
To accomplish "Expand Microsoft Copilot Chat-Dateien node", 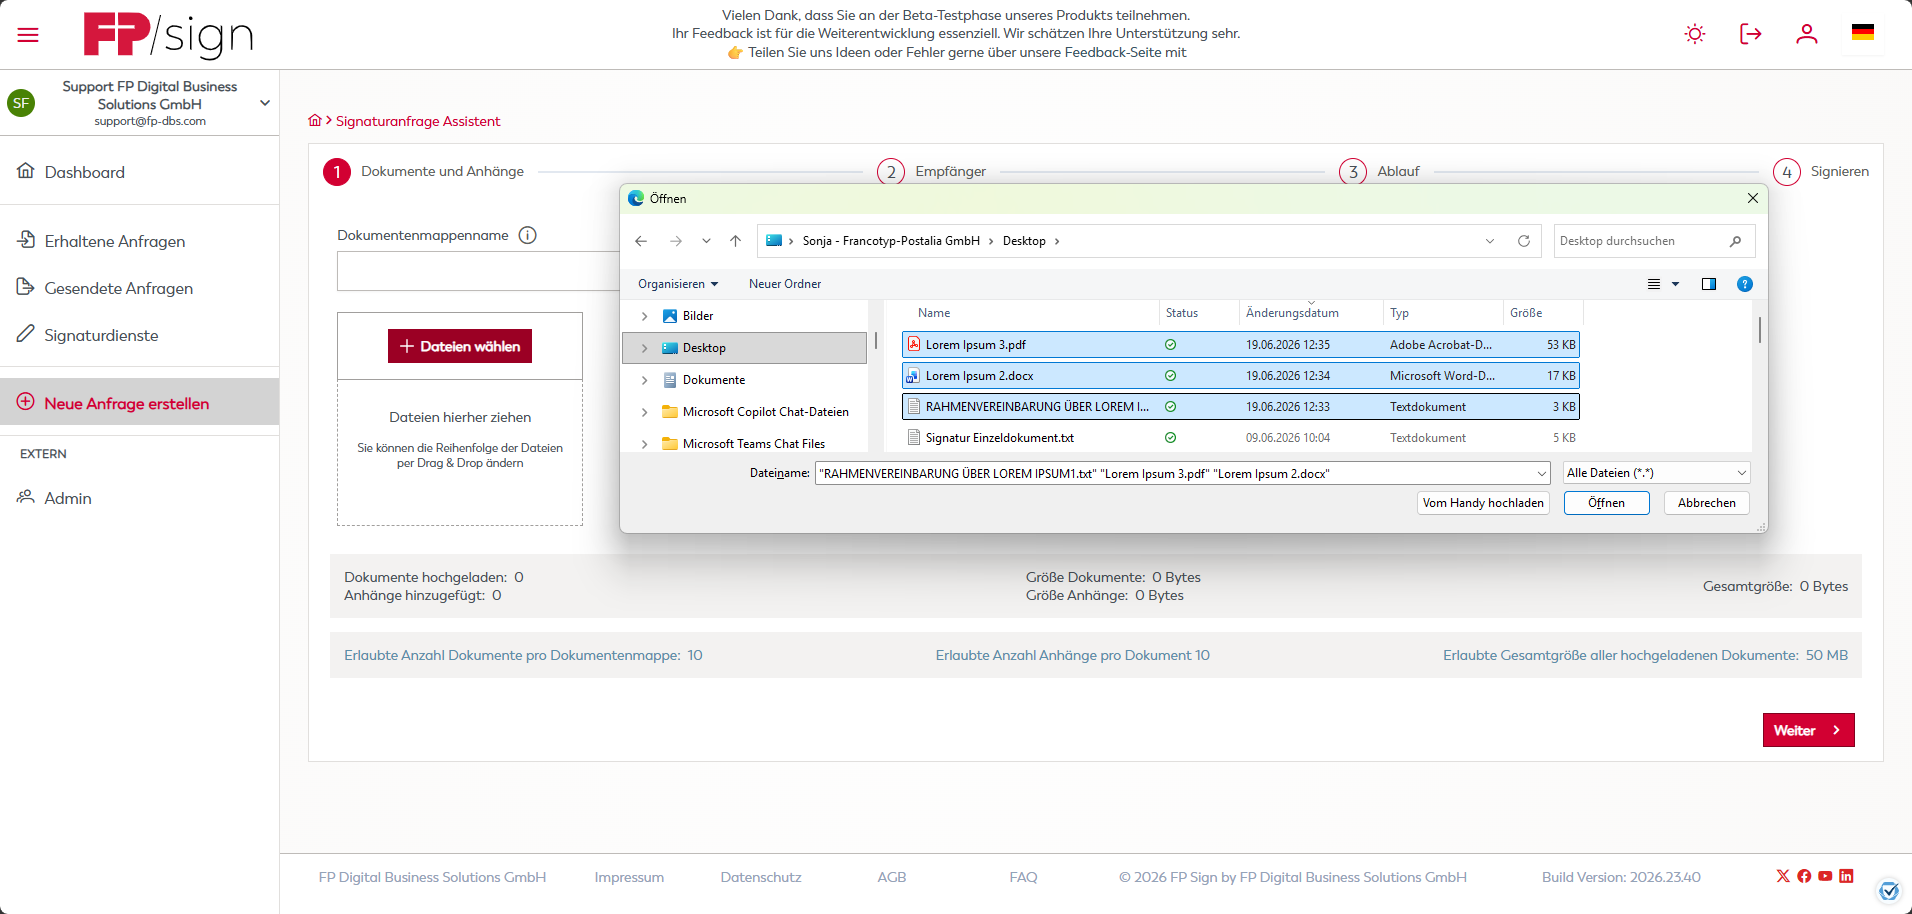I will click(x=644, y=412).
